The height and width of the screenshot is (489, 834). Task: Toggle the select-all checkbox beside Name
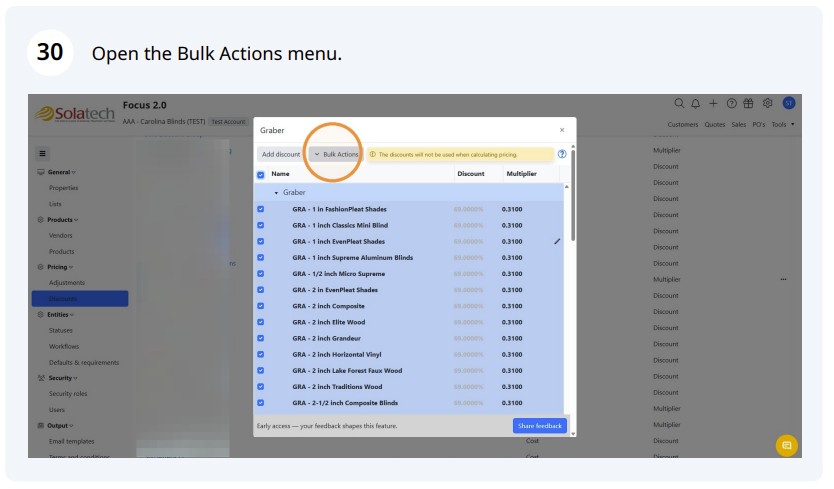click(261, 175)
